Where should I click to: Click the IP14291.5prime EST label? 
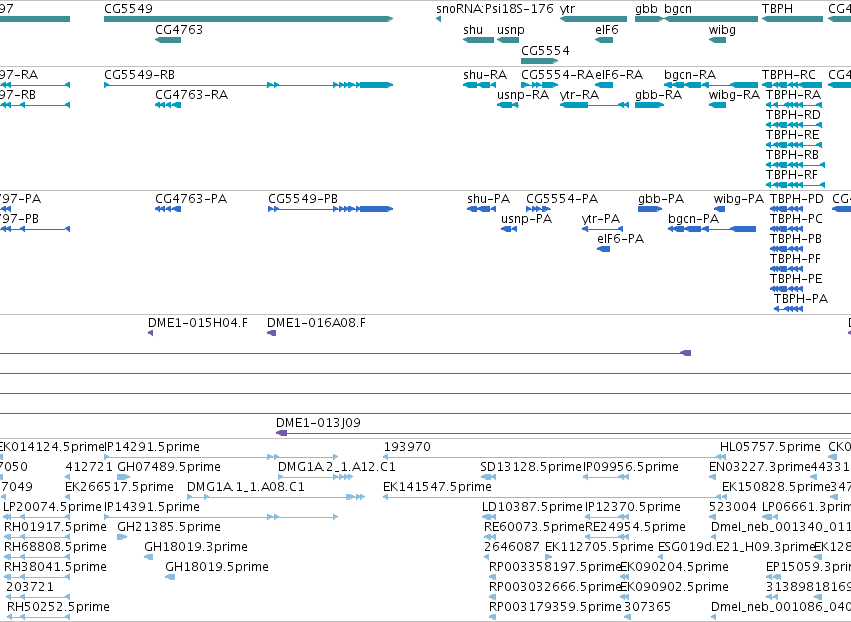(x=151, y=447)
